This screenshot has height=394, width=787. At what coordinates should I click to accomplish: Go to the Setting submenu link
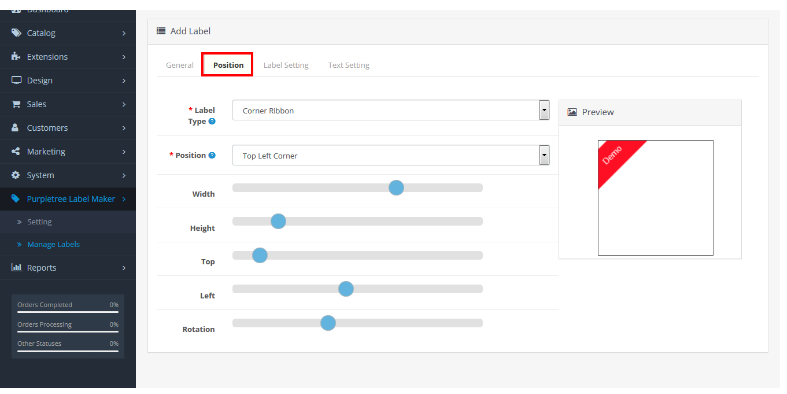pos(39,222)
